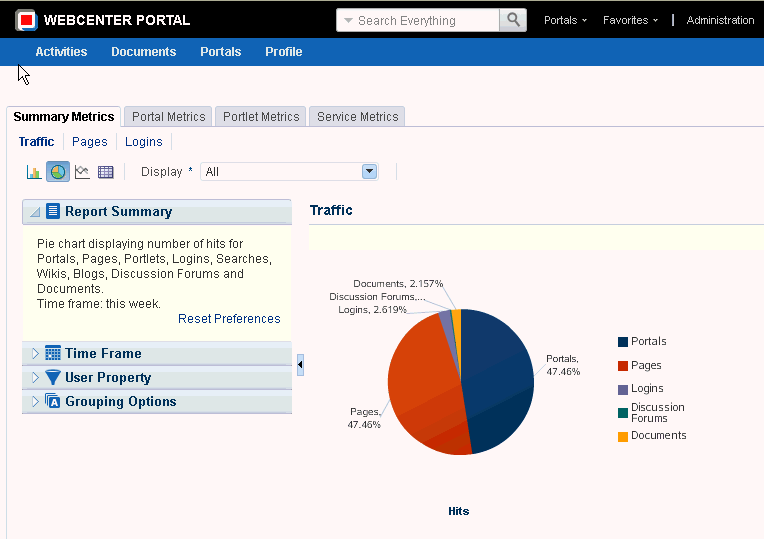Click the Report Summary document icon

(53, 211)
